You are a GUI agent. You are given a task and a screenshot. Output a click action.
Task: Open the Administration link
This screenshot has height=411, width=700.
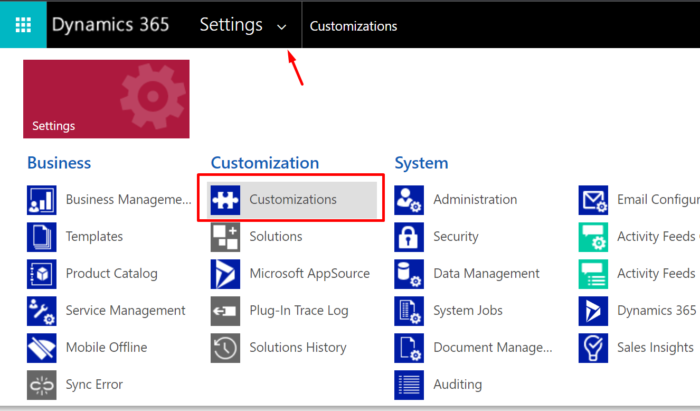coord(475,200)
